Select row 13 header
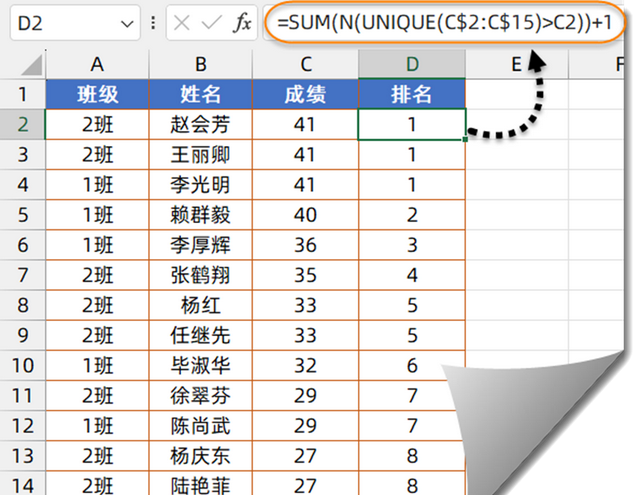The height and width of the screenshot is (495, 640). [22, 456]
